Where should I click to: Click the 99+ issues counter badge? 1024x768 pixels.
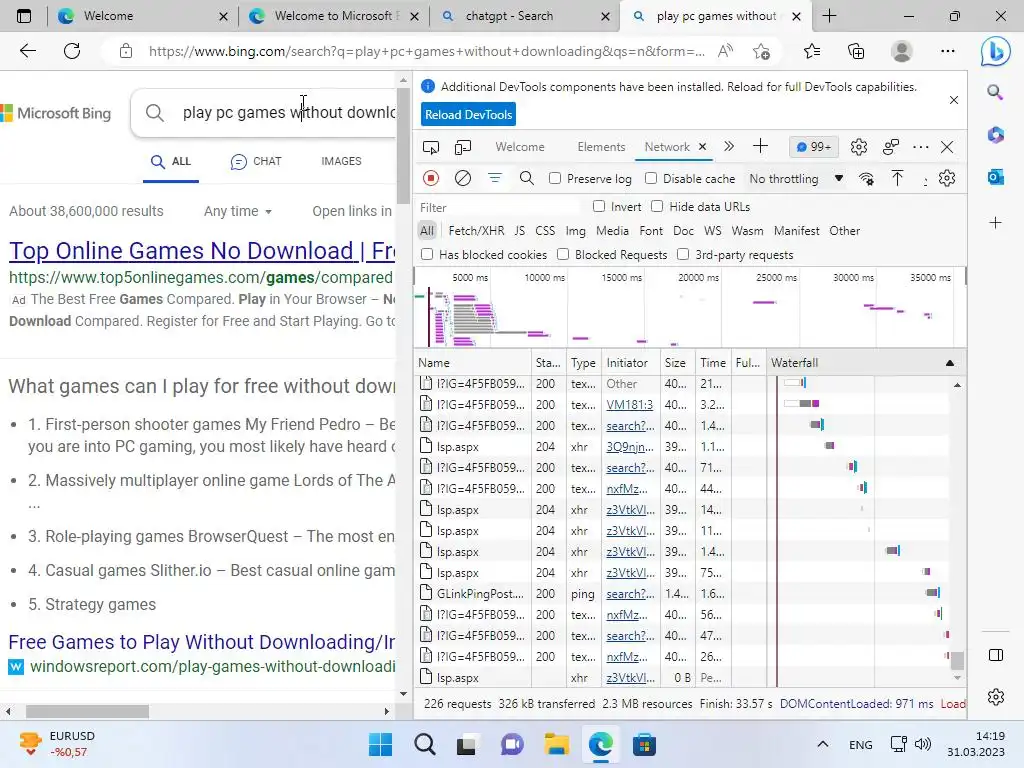click(x=814, y=147)
